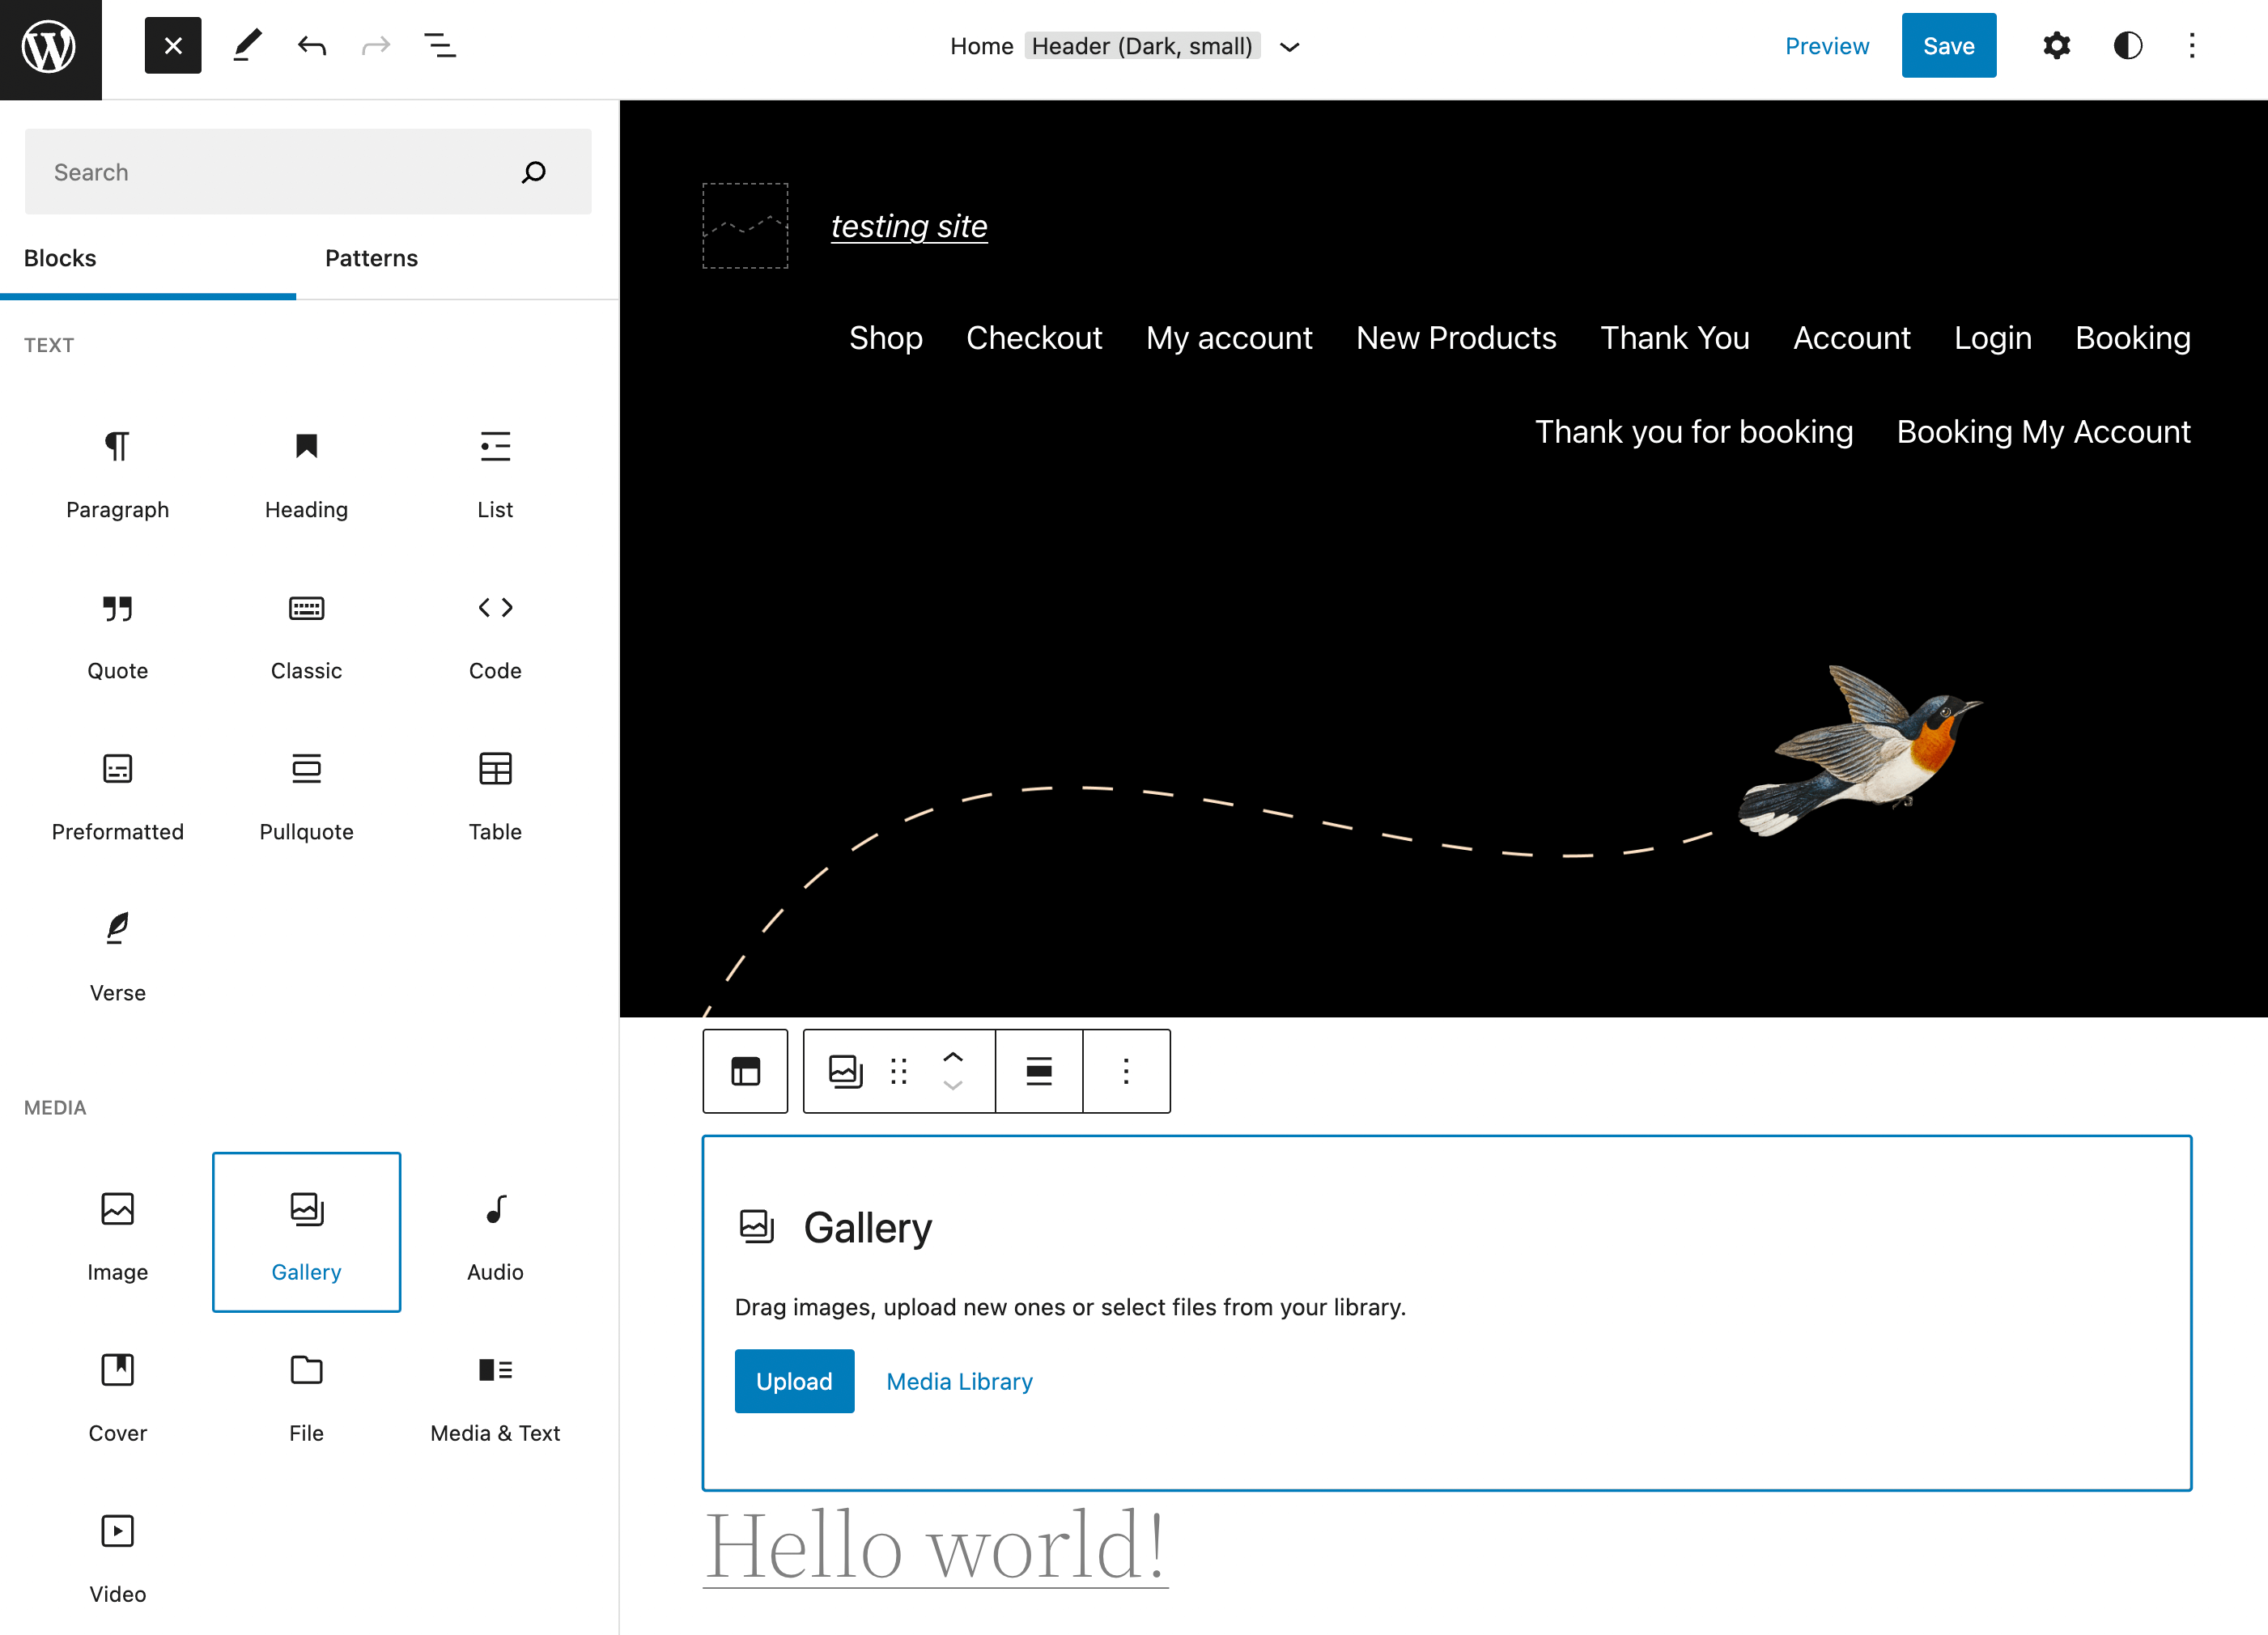Image resolution: width=2268 pixels, height=1635 pixels.
Task: Close the block inserter panel
Action: [x=173, y=46]
